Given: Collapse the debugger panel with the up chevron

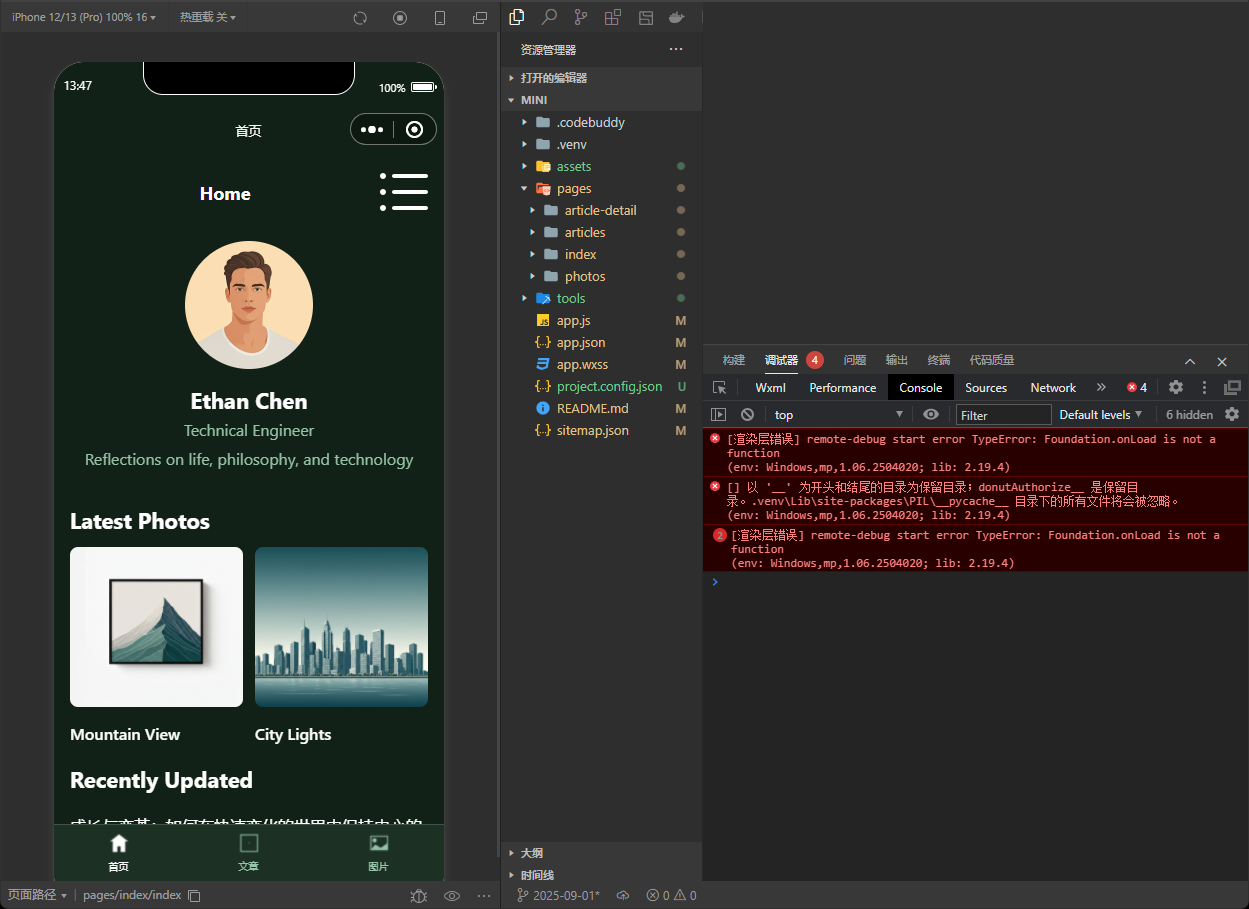Looking at the screenshot, I should click(x=1190, y=361).
